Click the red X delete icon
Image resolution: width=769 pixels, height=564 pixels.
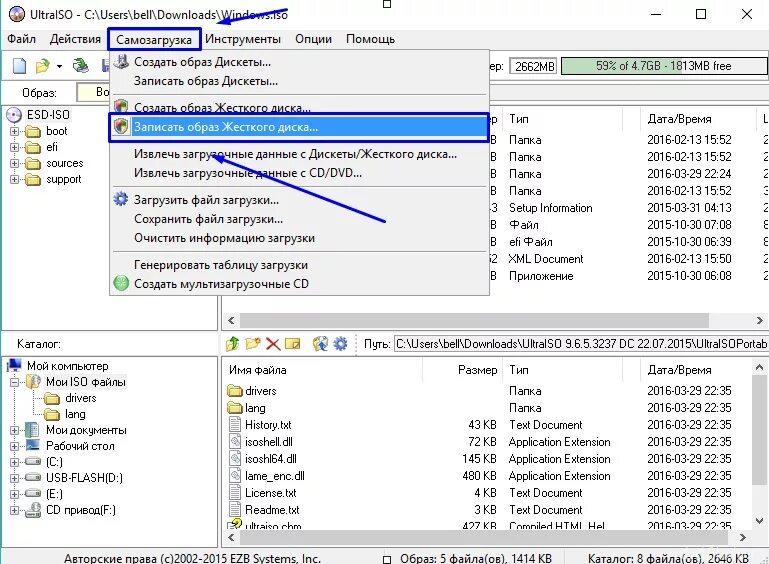273,344
